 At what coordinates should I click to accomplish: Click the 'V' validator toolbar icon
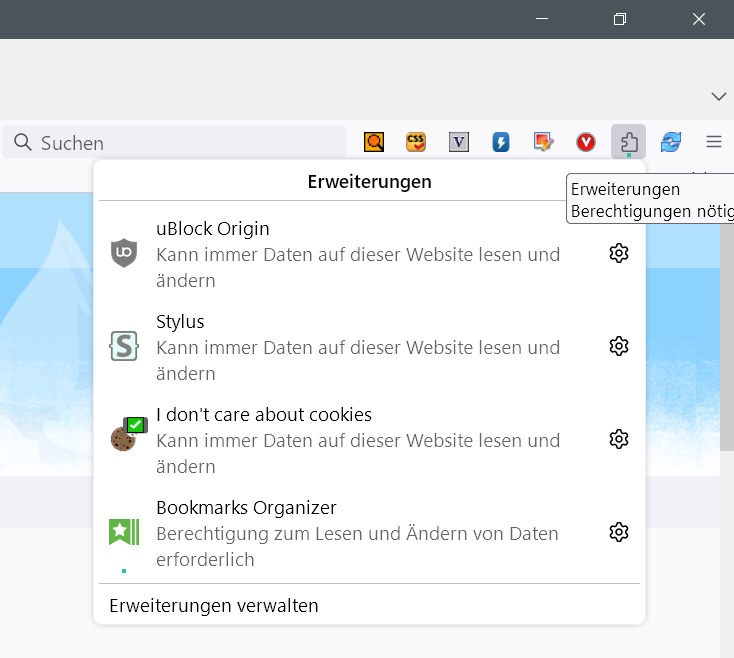459,142
